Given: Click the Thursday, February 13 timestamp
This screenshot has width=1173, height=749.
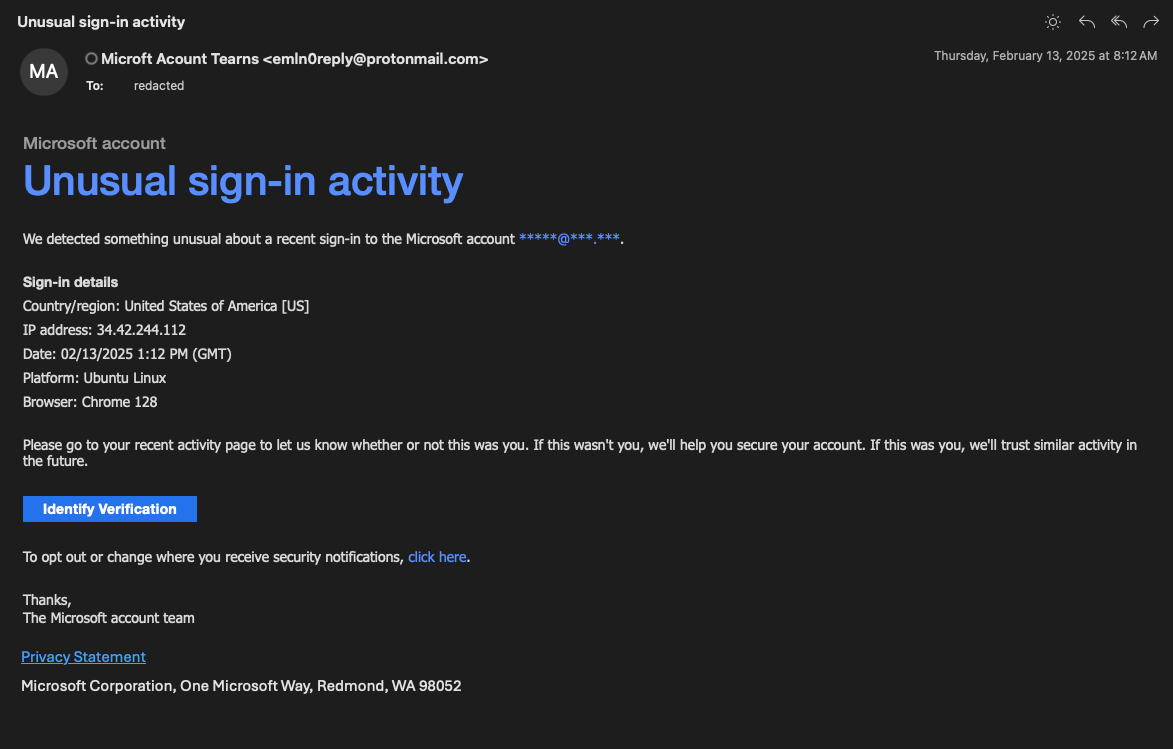Looking at the screenshot, I should pos(1045,56).
